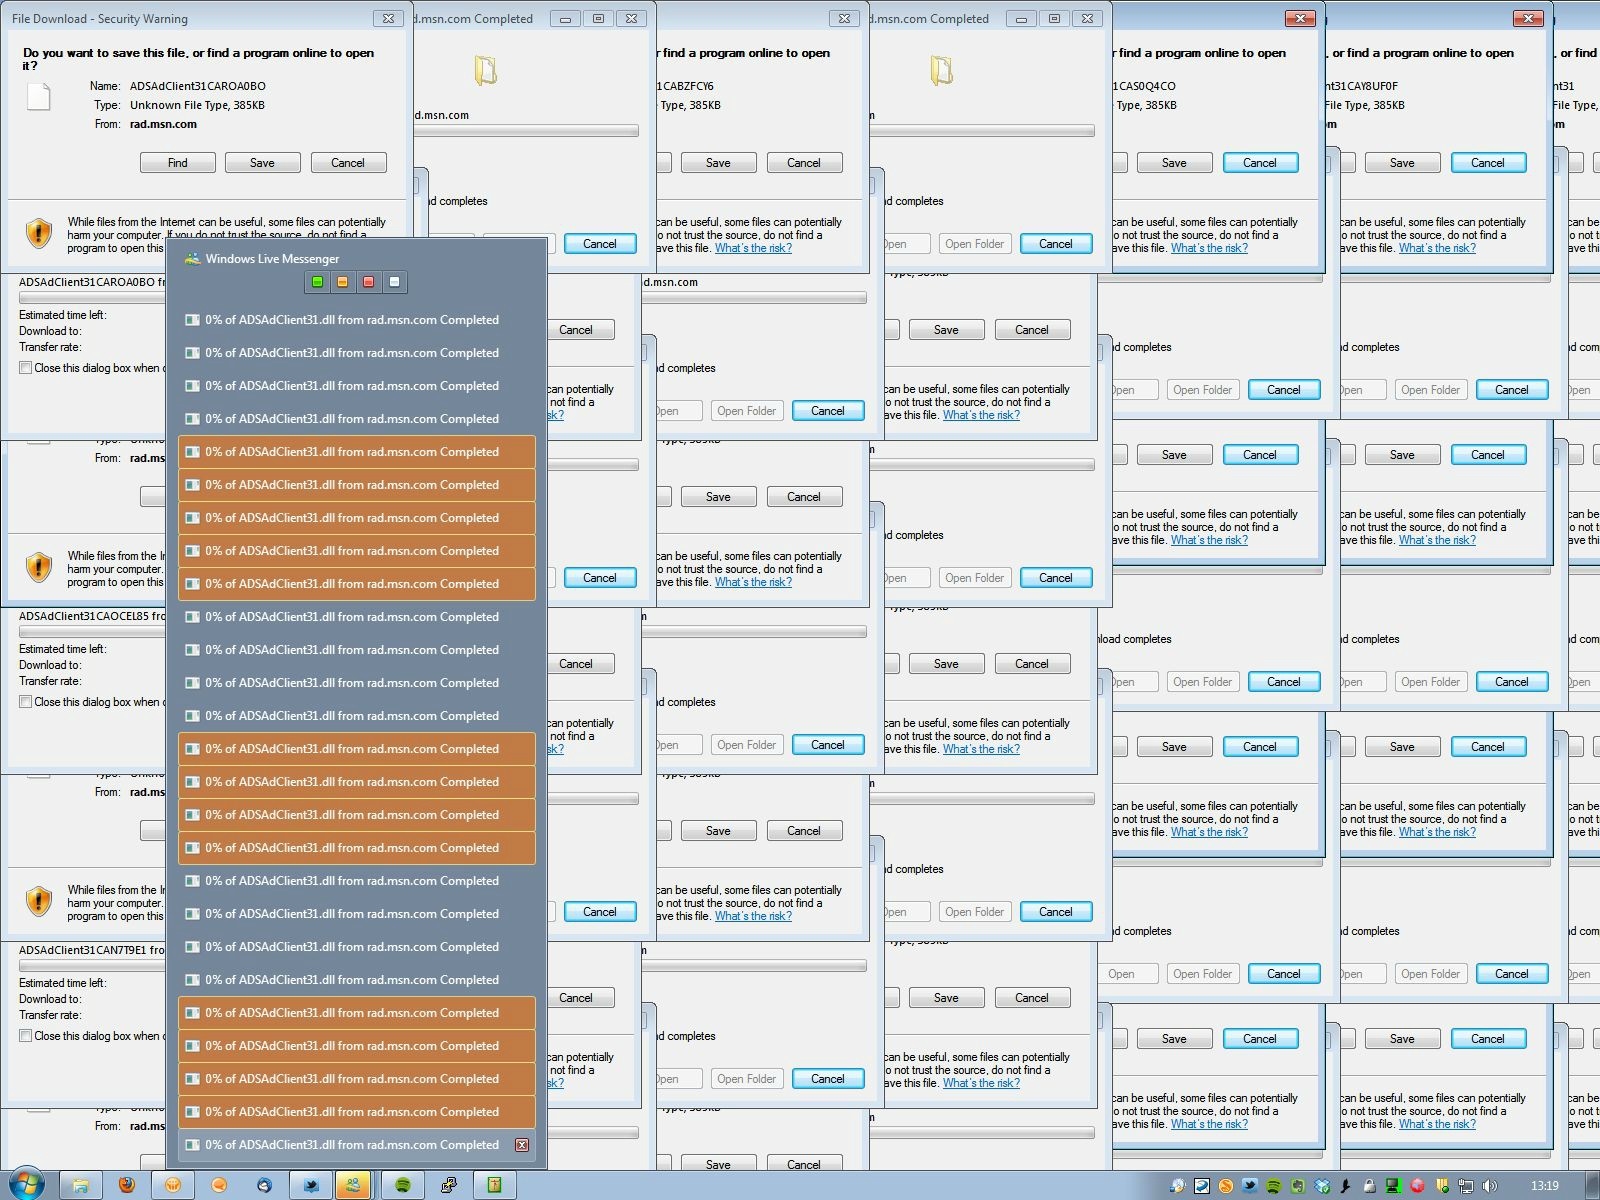The height and width of the screenshot is (1200, 1600).
Task: Set Messenger status with the green square icon
Action: click(x=317, y=282)
